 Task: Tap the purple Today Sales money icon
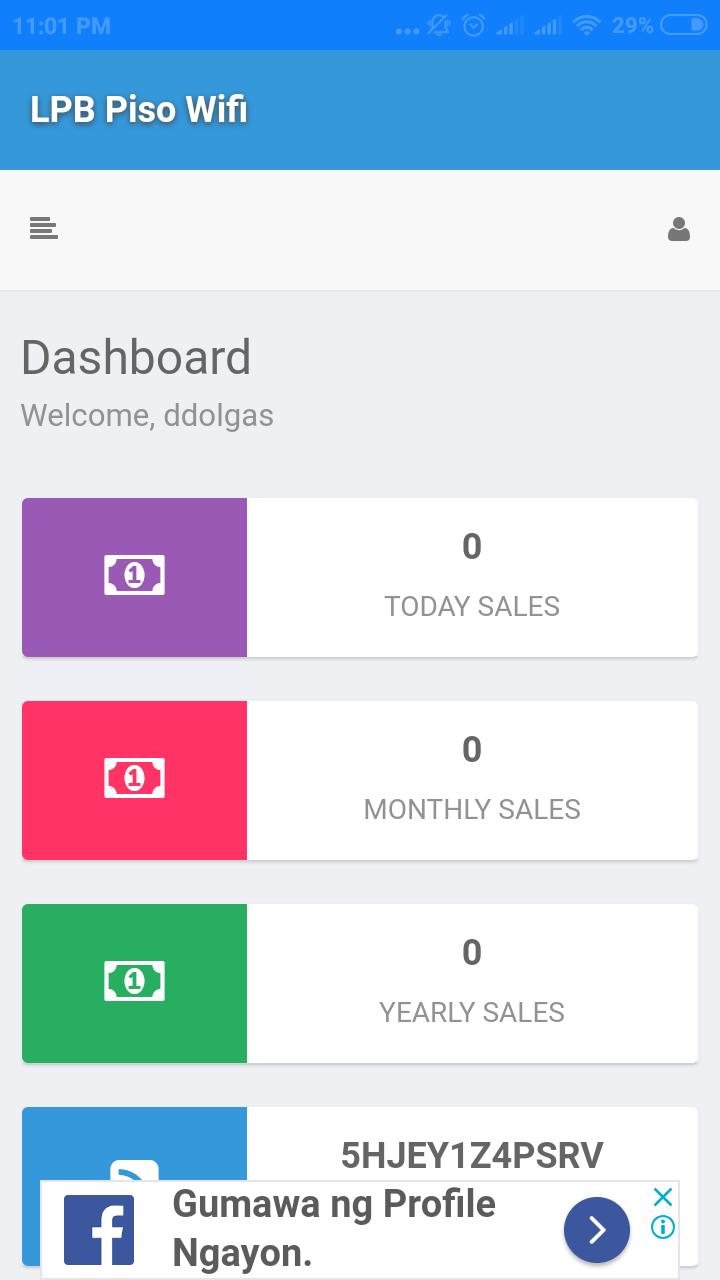click(134, 576)
